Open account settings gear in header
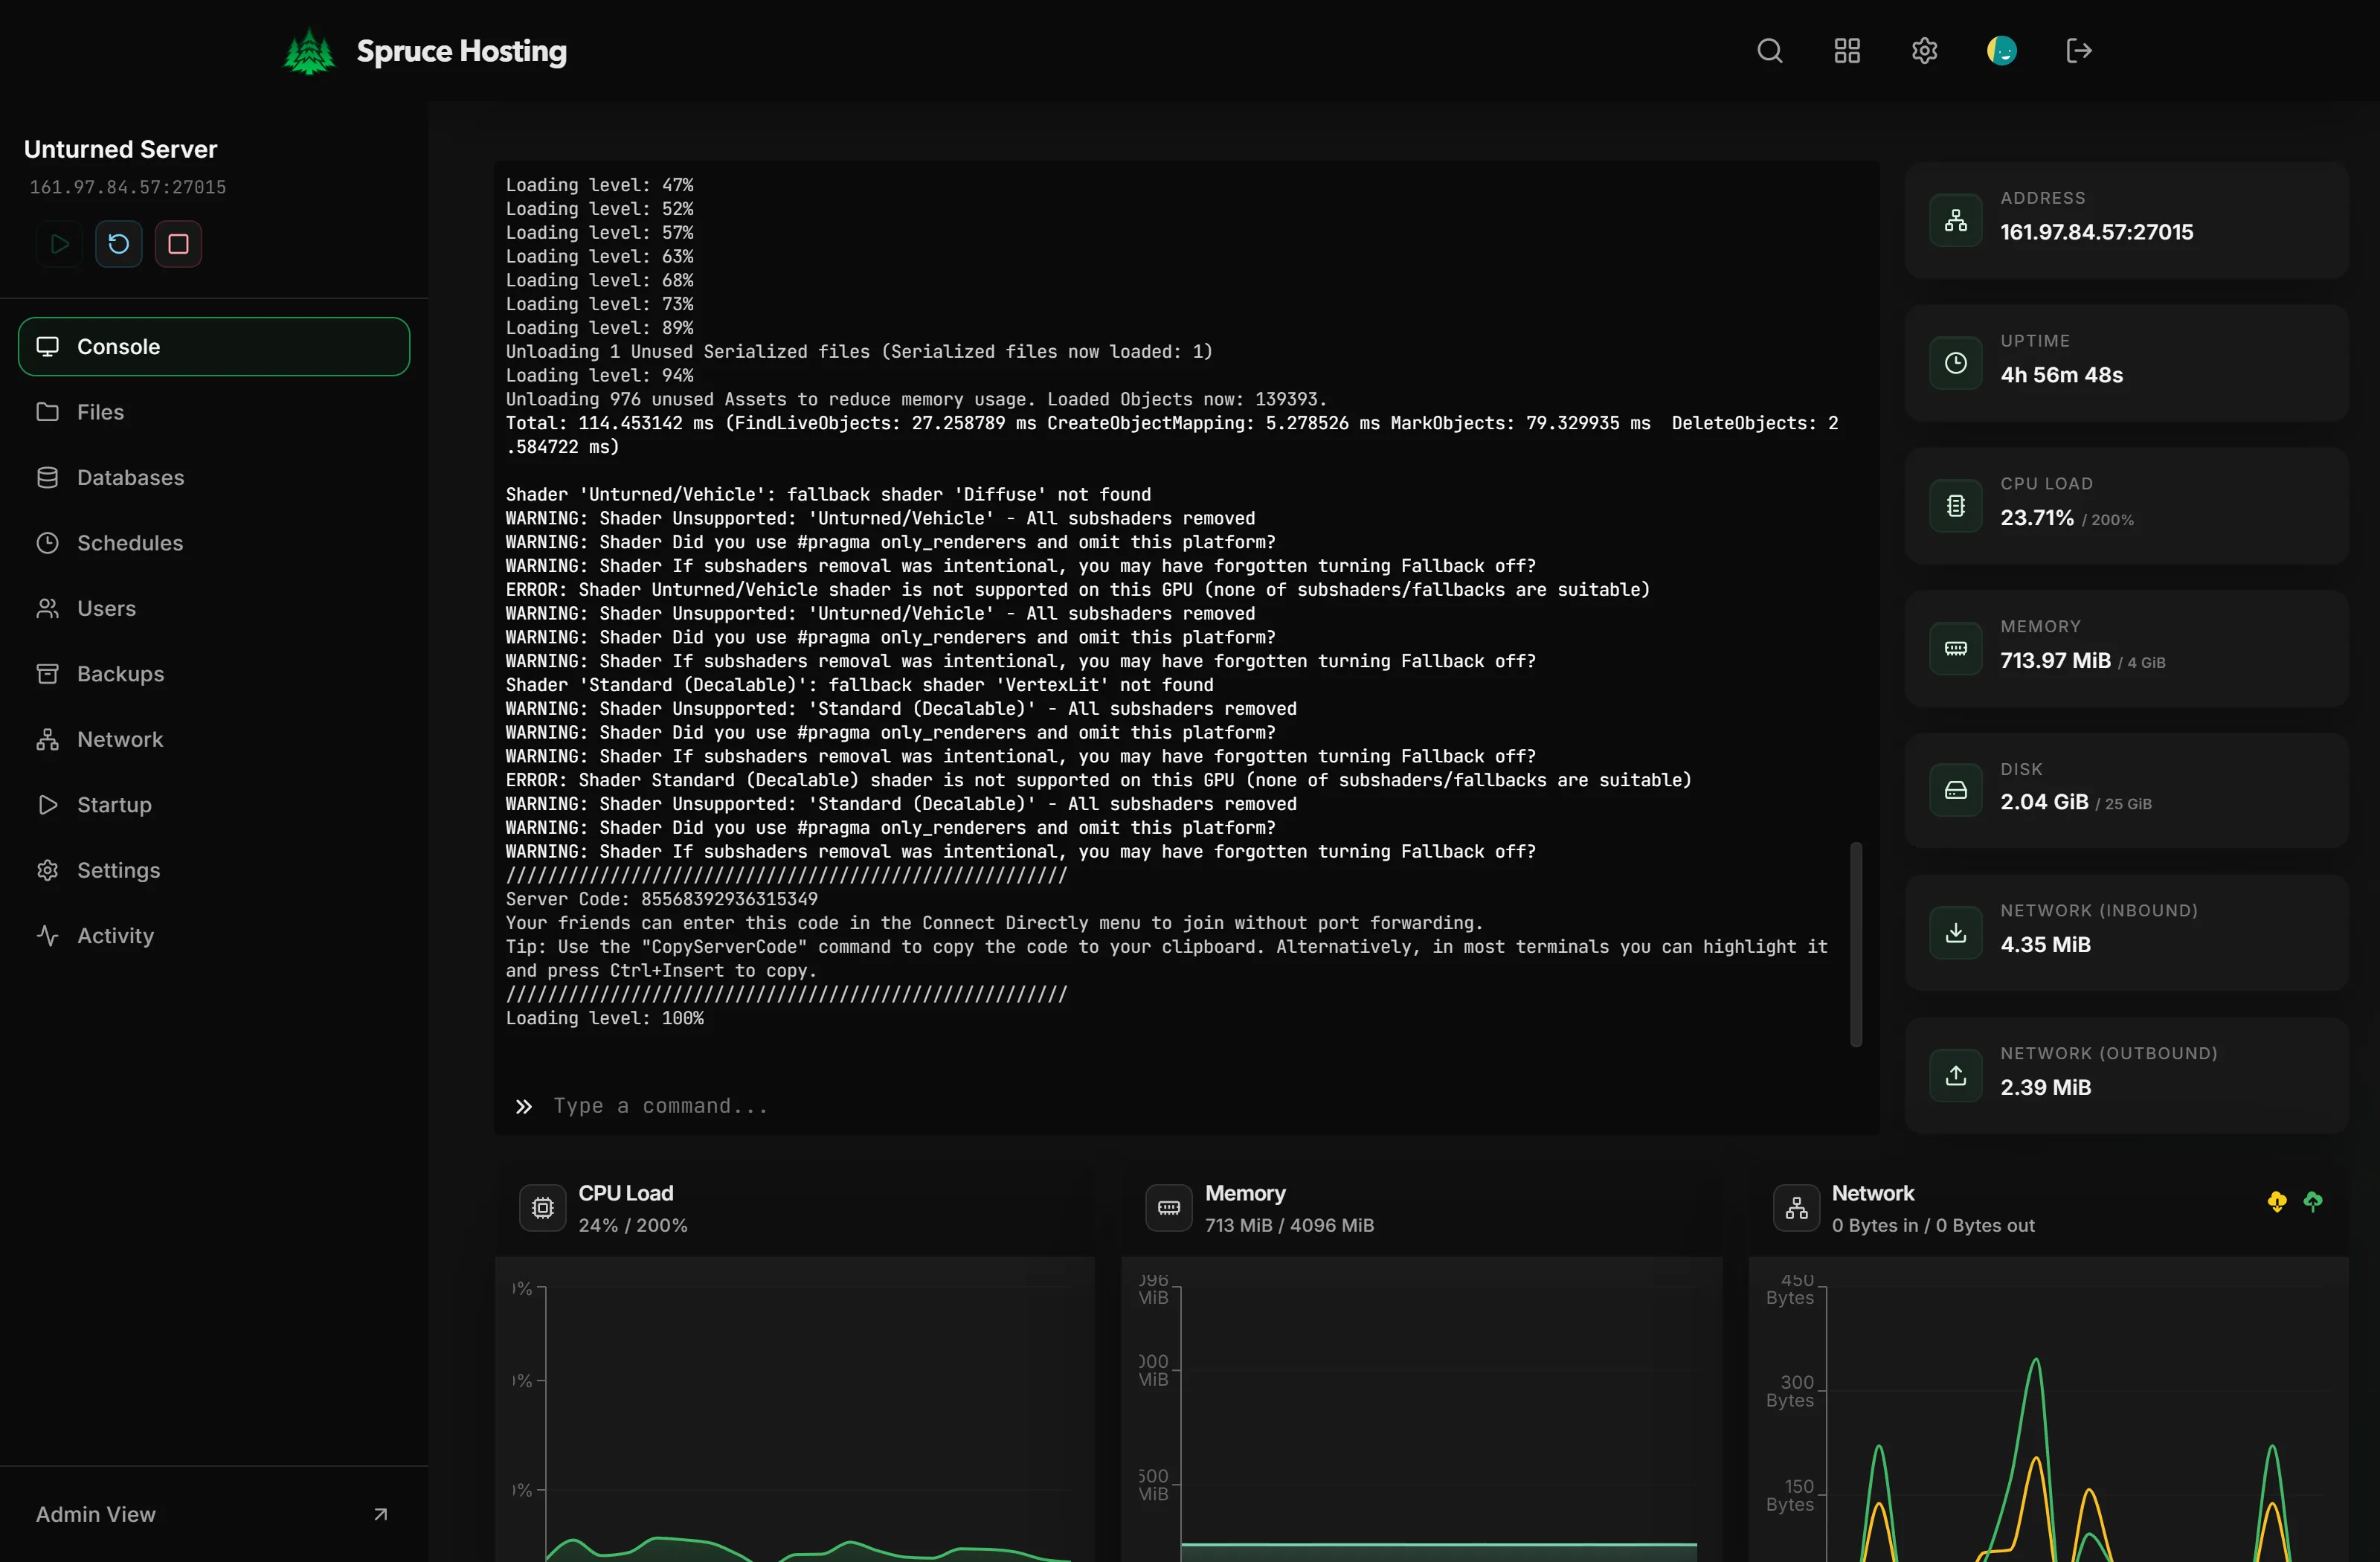 point(1924,51)
